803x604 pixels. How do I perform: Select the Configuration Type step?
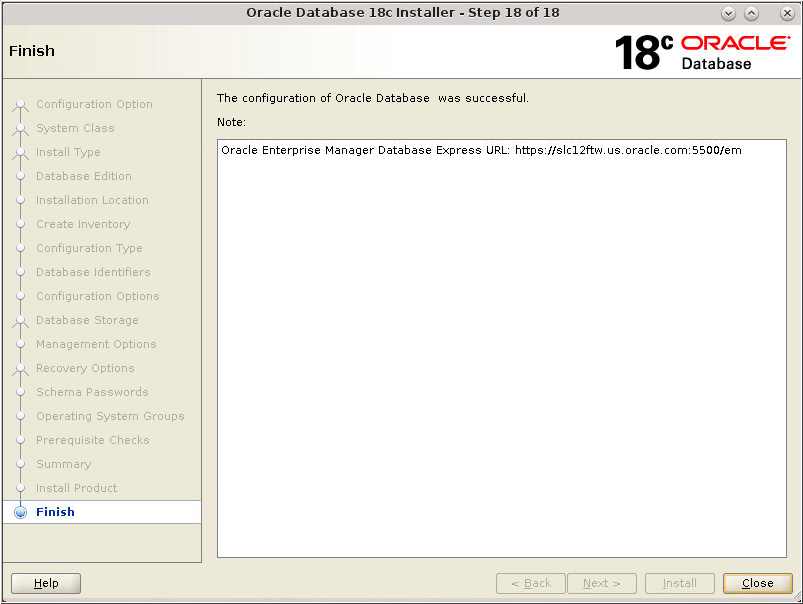click(x=89, y=248)
